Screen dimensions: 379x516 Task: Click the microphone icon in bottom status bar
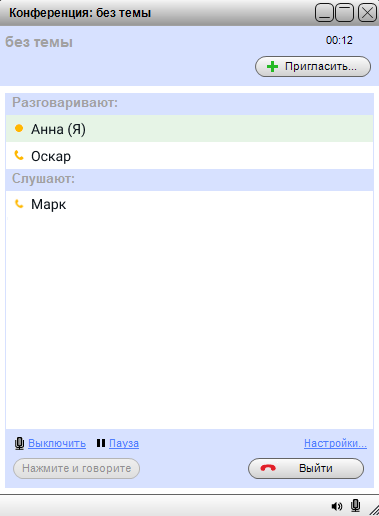pos(356,506)
